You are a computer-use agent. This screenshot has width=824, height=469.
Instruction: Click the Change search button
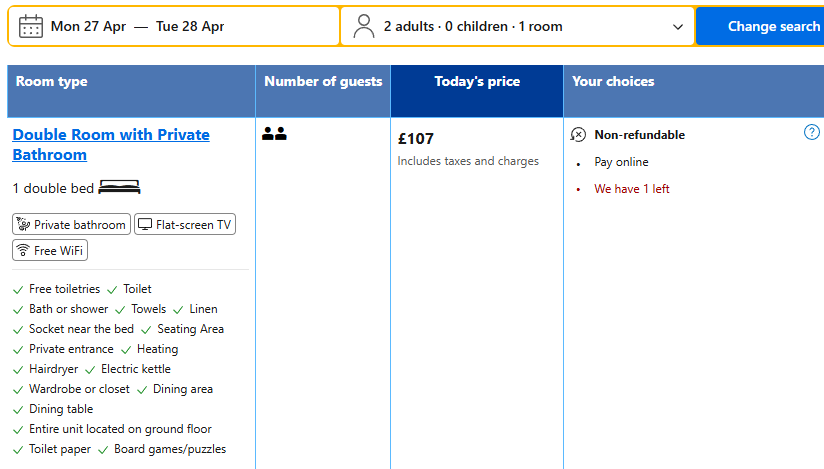(760, 26)
